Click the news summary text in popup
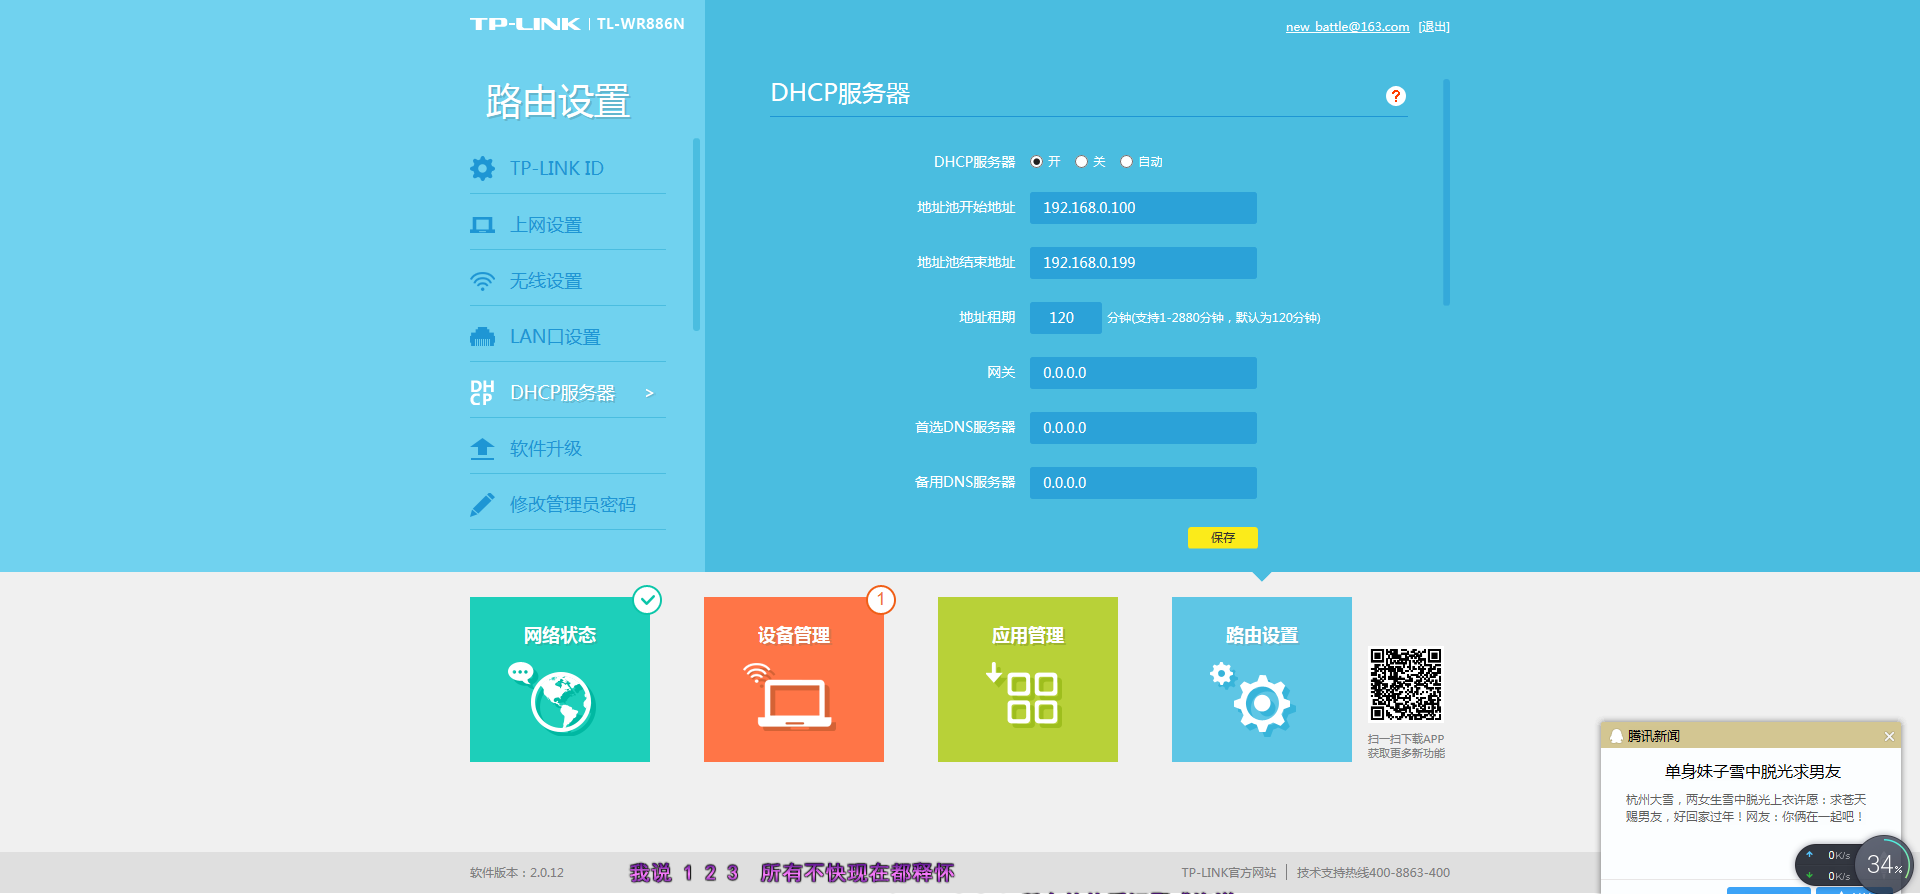 1746,808
